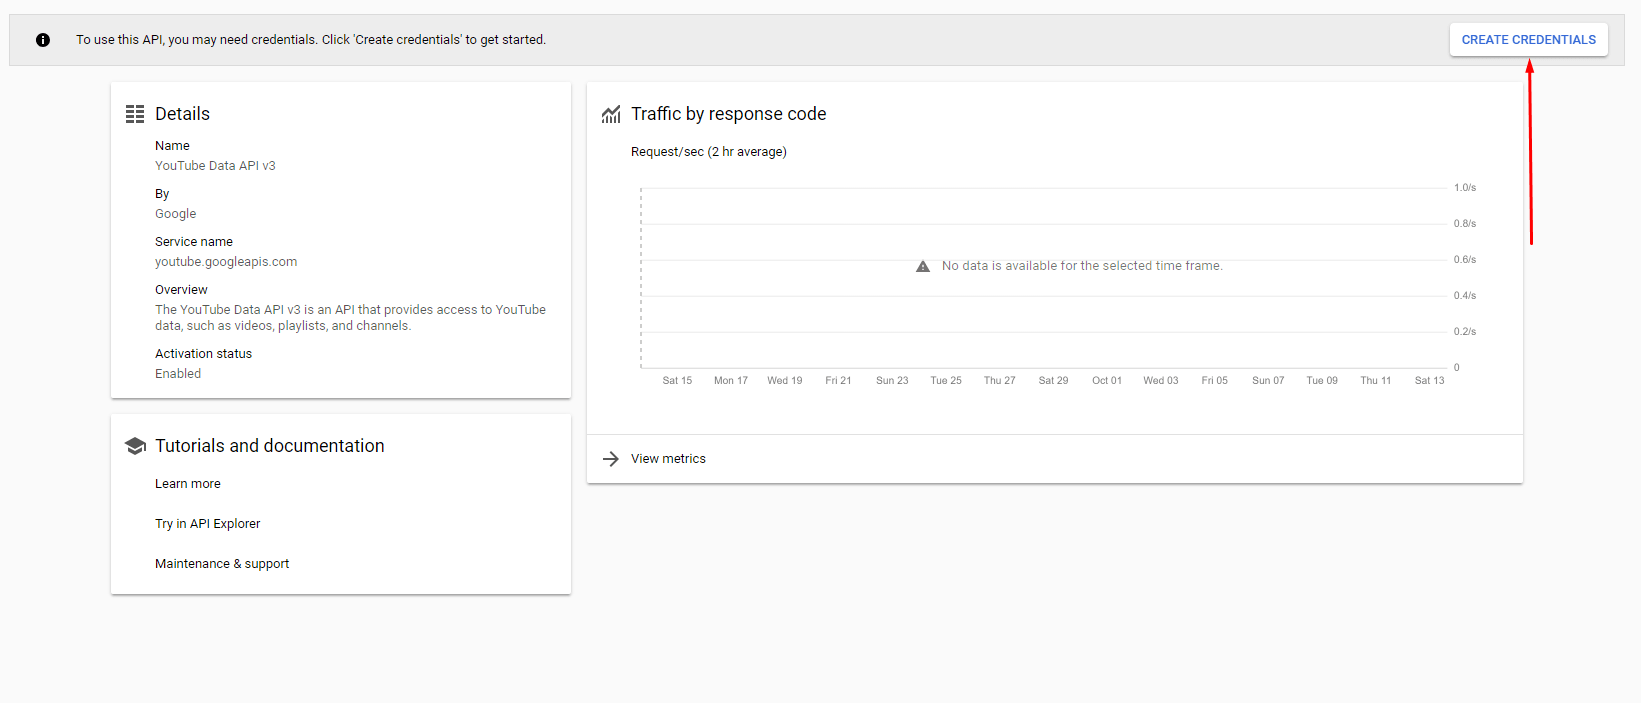Click the Overview description text
This screenshot has height=703, width=1641.
point(350,318)
